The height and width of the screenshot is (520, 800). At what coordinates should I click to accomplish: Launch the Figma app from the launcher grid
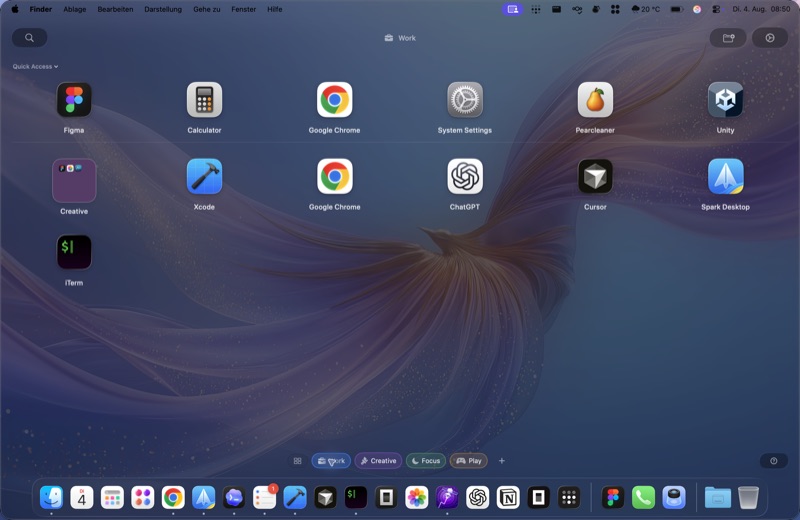pos(74,100)
